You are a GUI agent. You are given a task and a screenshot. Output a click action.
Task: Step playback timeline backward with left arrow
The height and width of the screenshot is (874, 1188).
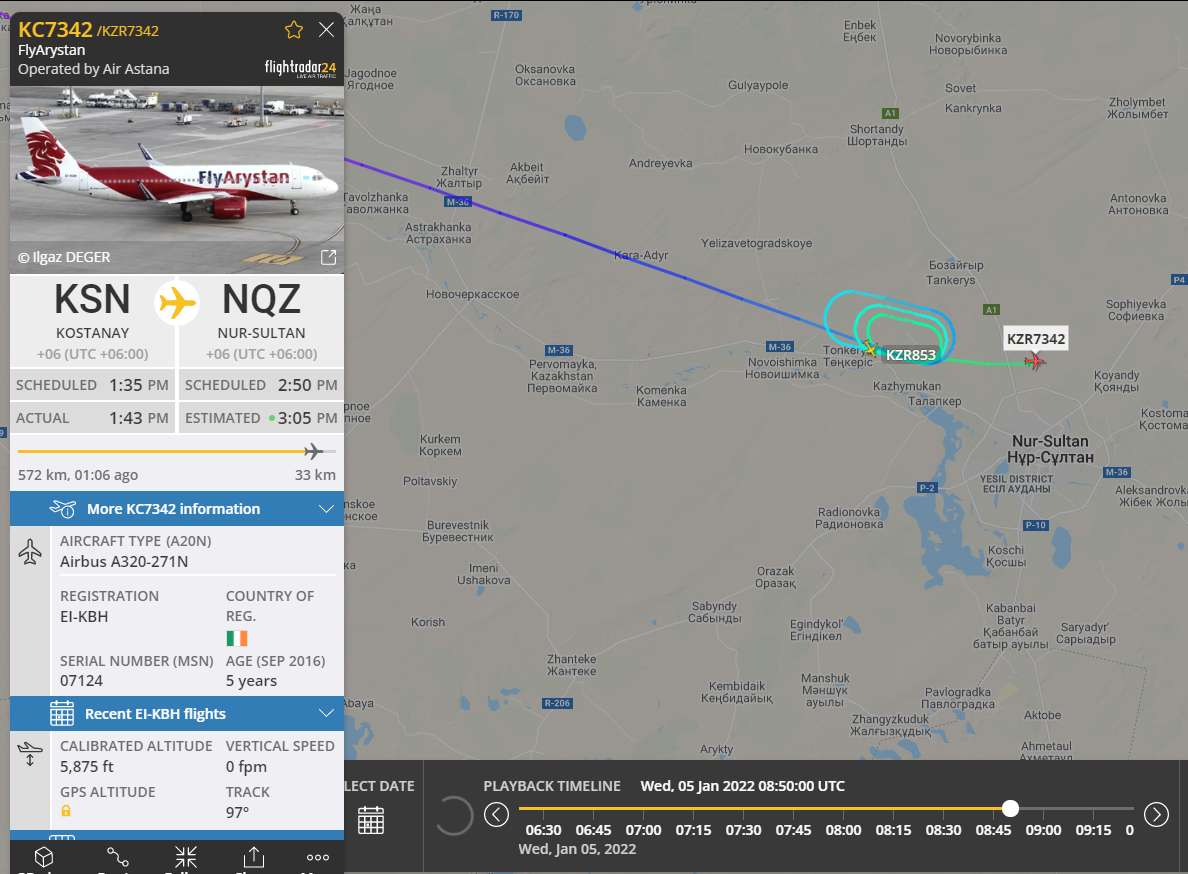(x=496, y=815)
